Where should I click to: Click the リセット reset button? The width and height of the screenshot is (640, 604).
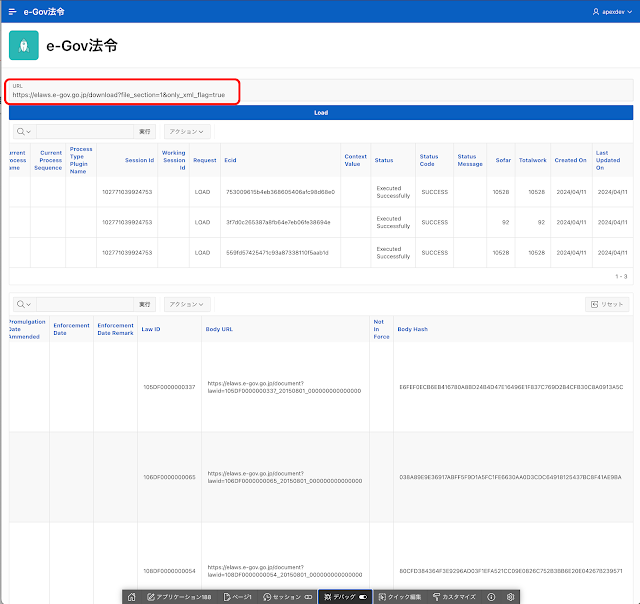(607, 304)
